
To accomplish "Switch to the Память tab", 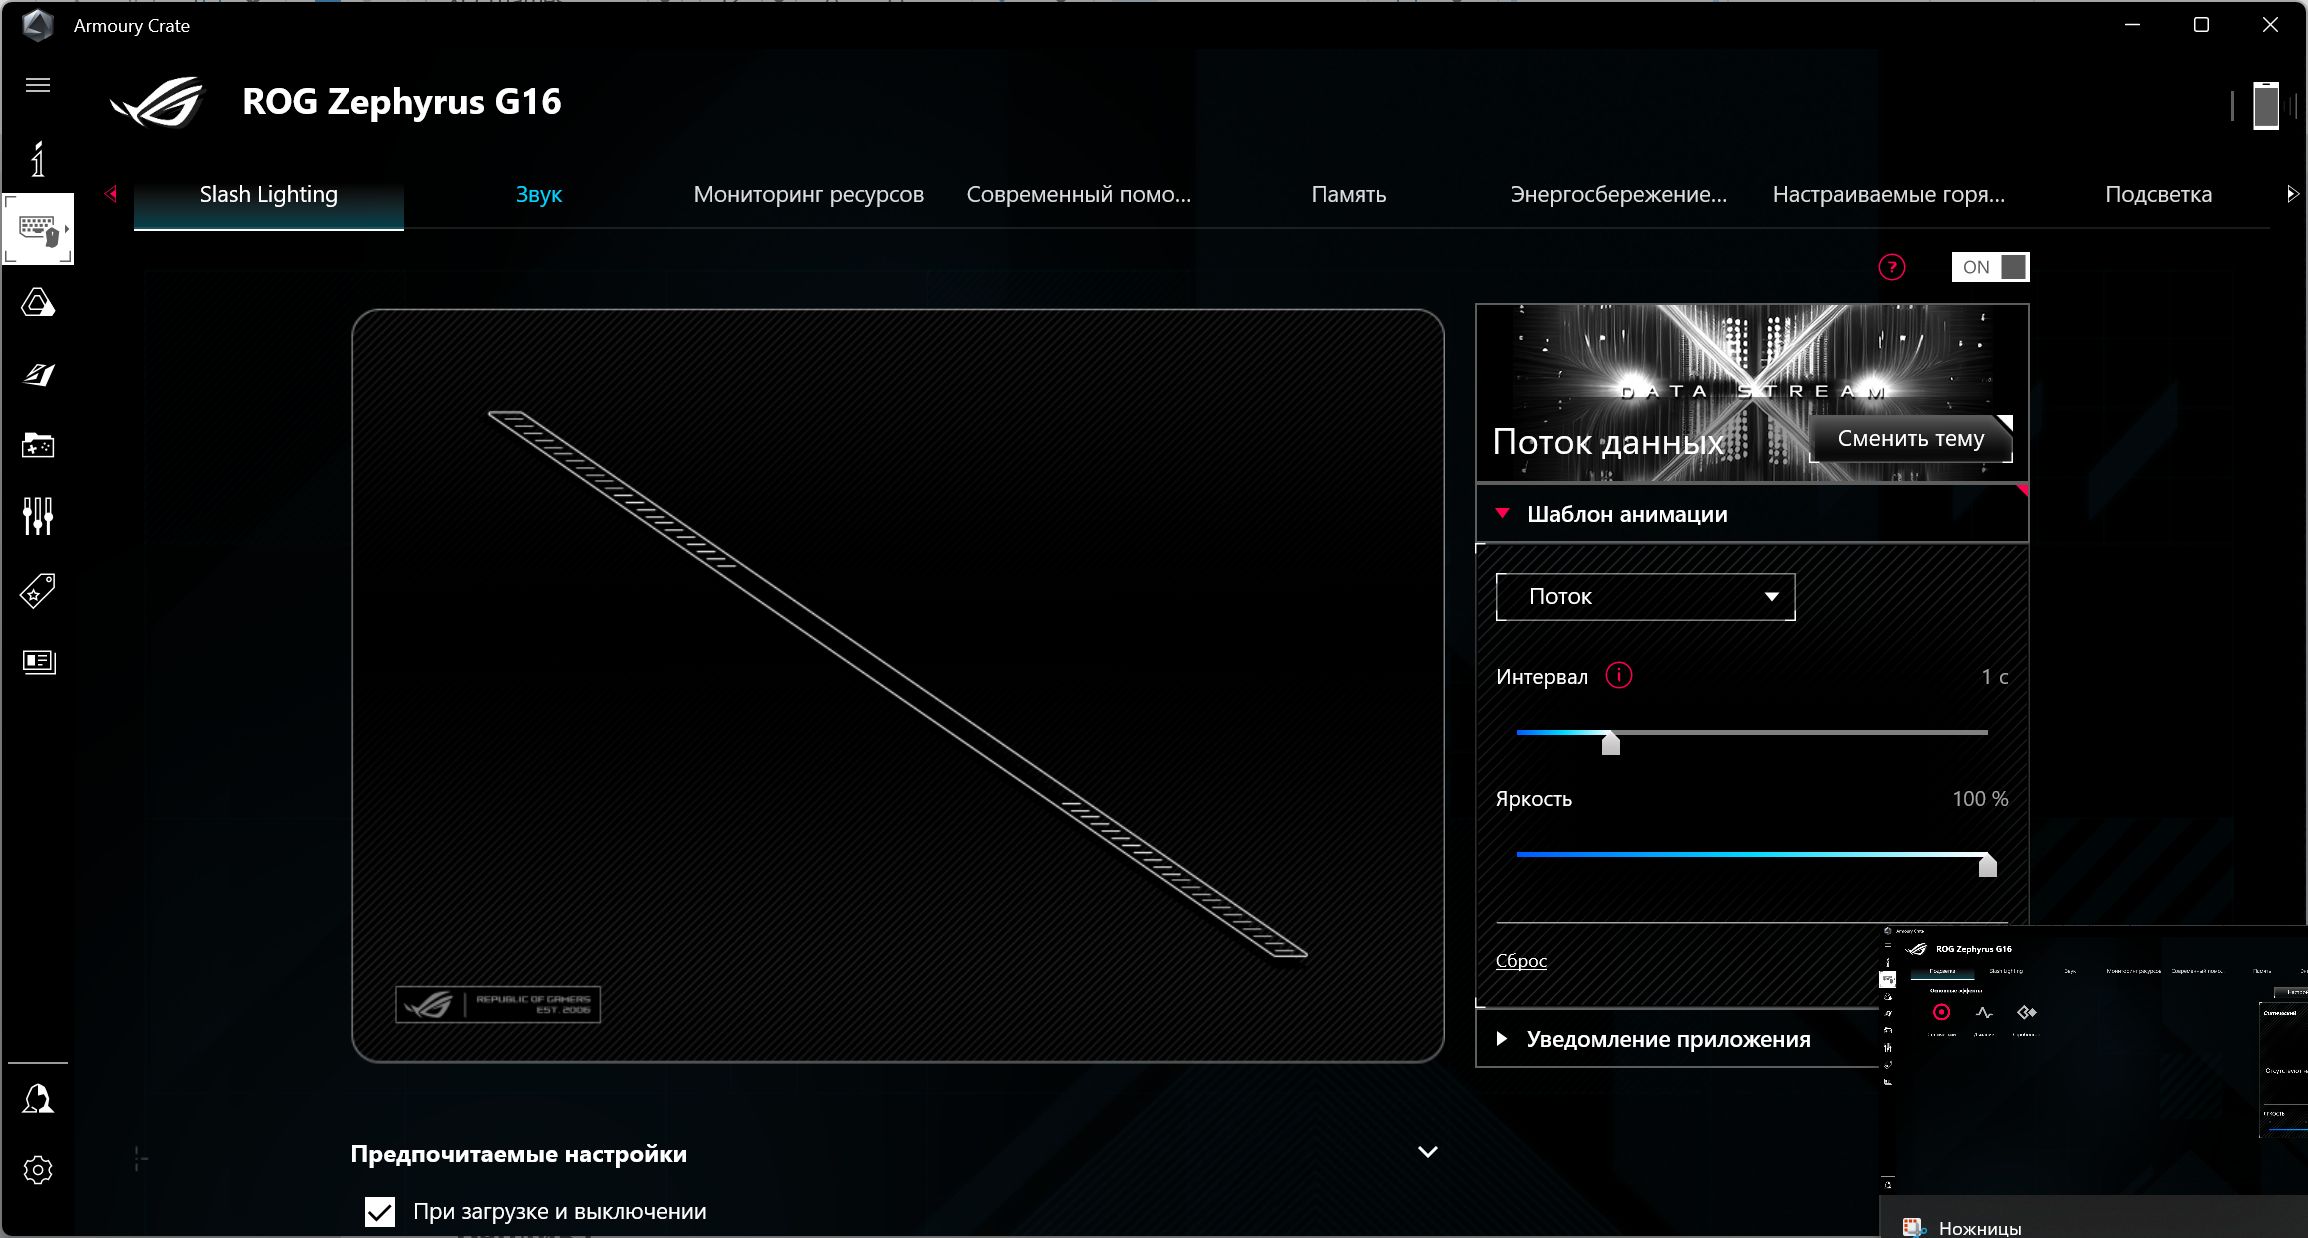I will (1348, 194).
